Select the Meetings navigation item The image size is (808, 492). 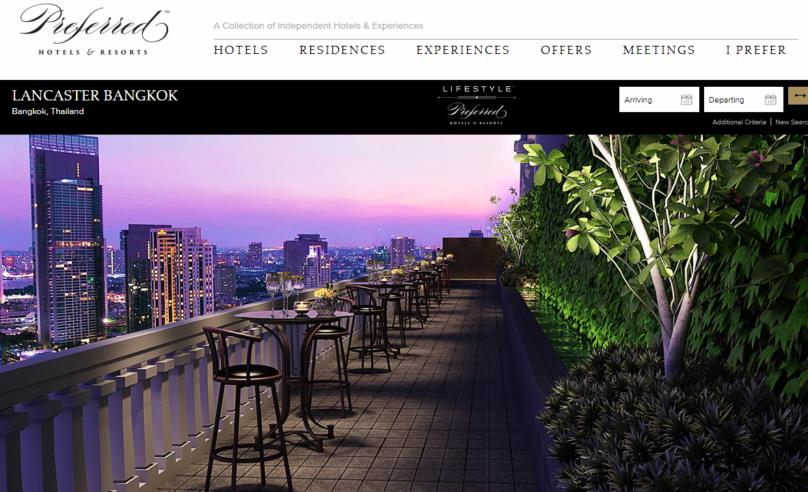click(x=659, y=50)
